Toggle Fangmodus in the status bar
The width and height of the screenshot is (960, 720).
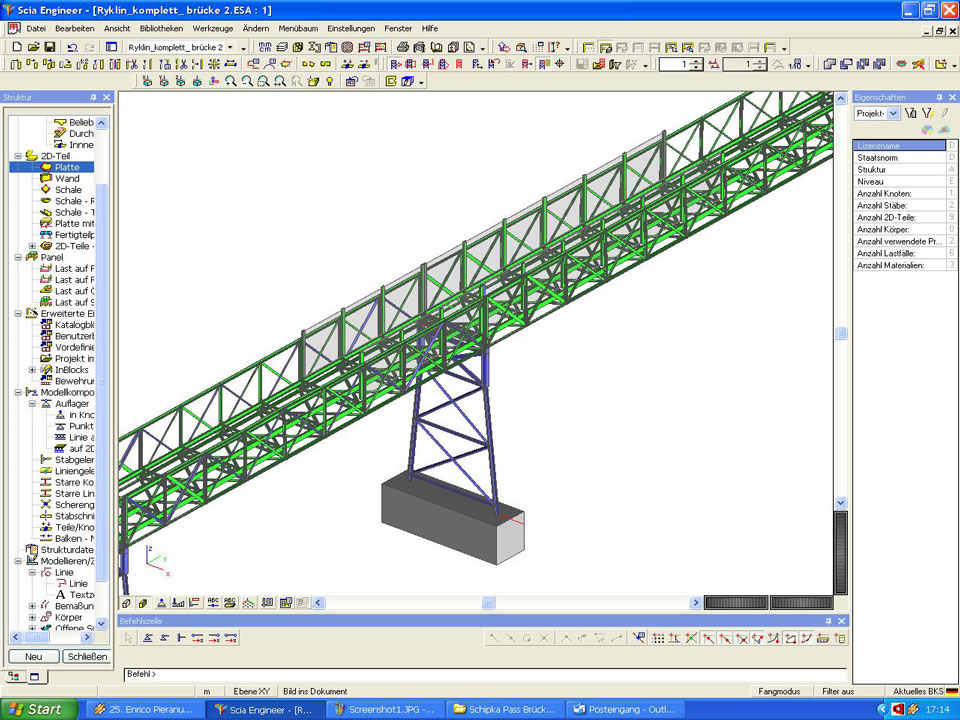point(779,691)
